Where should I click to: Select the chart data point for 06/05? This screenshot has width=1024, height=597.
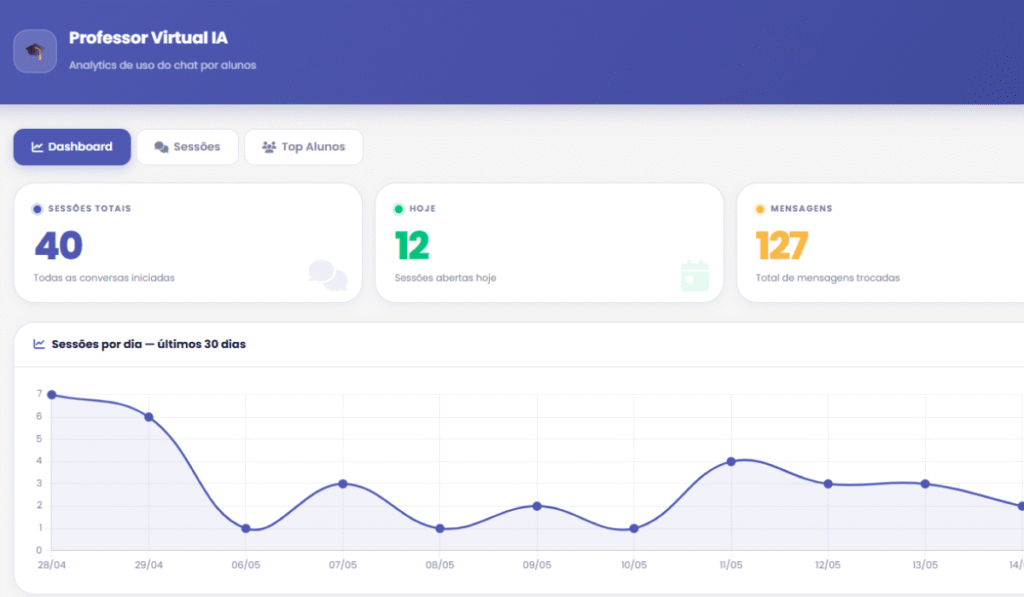click(x=246, y=528)
